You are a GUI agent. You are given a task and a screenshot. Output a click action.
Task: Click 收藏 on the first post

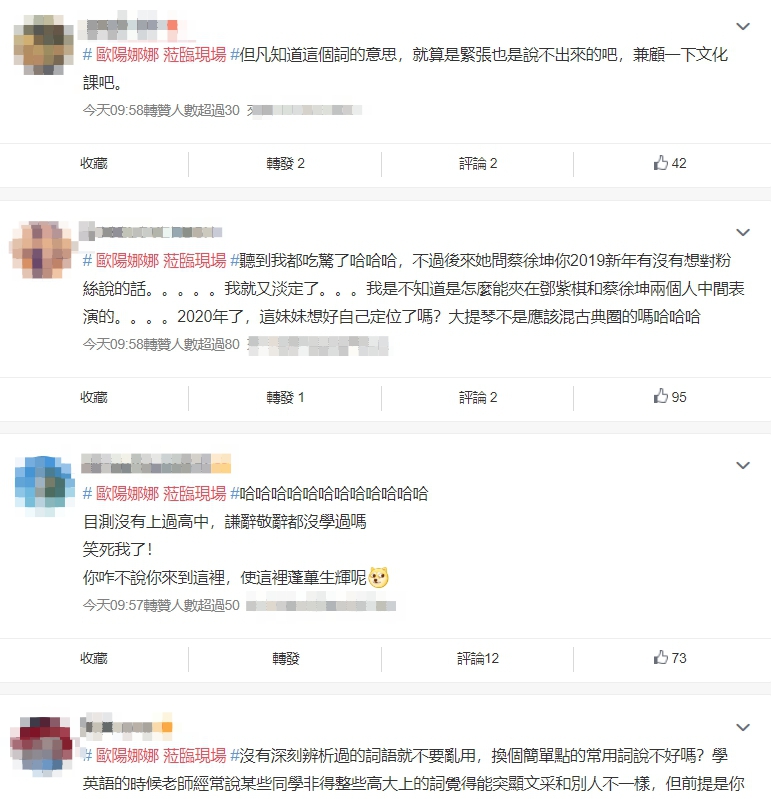94,164
